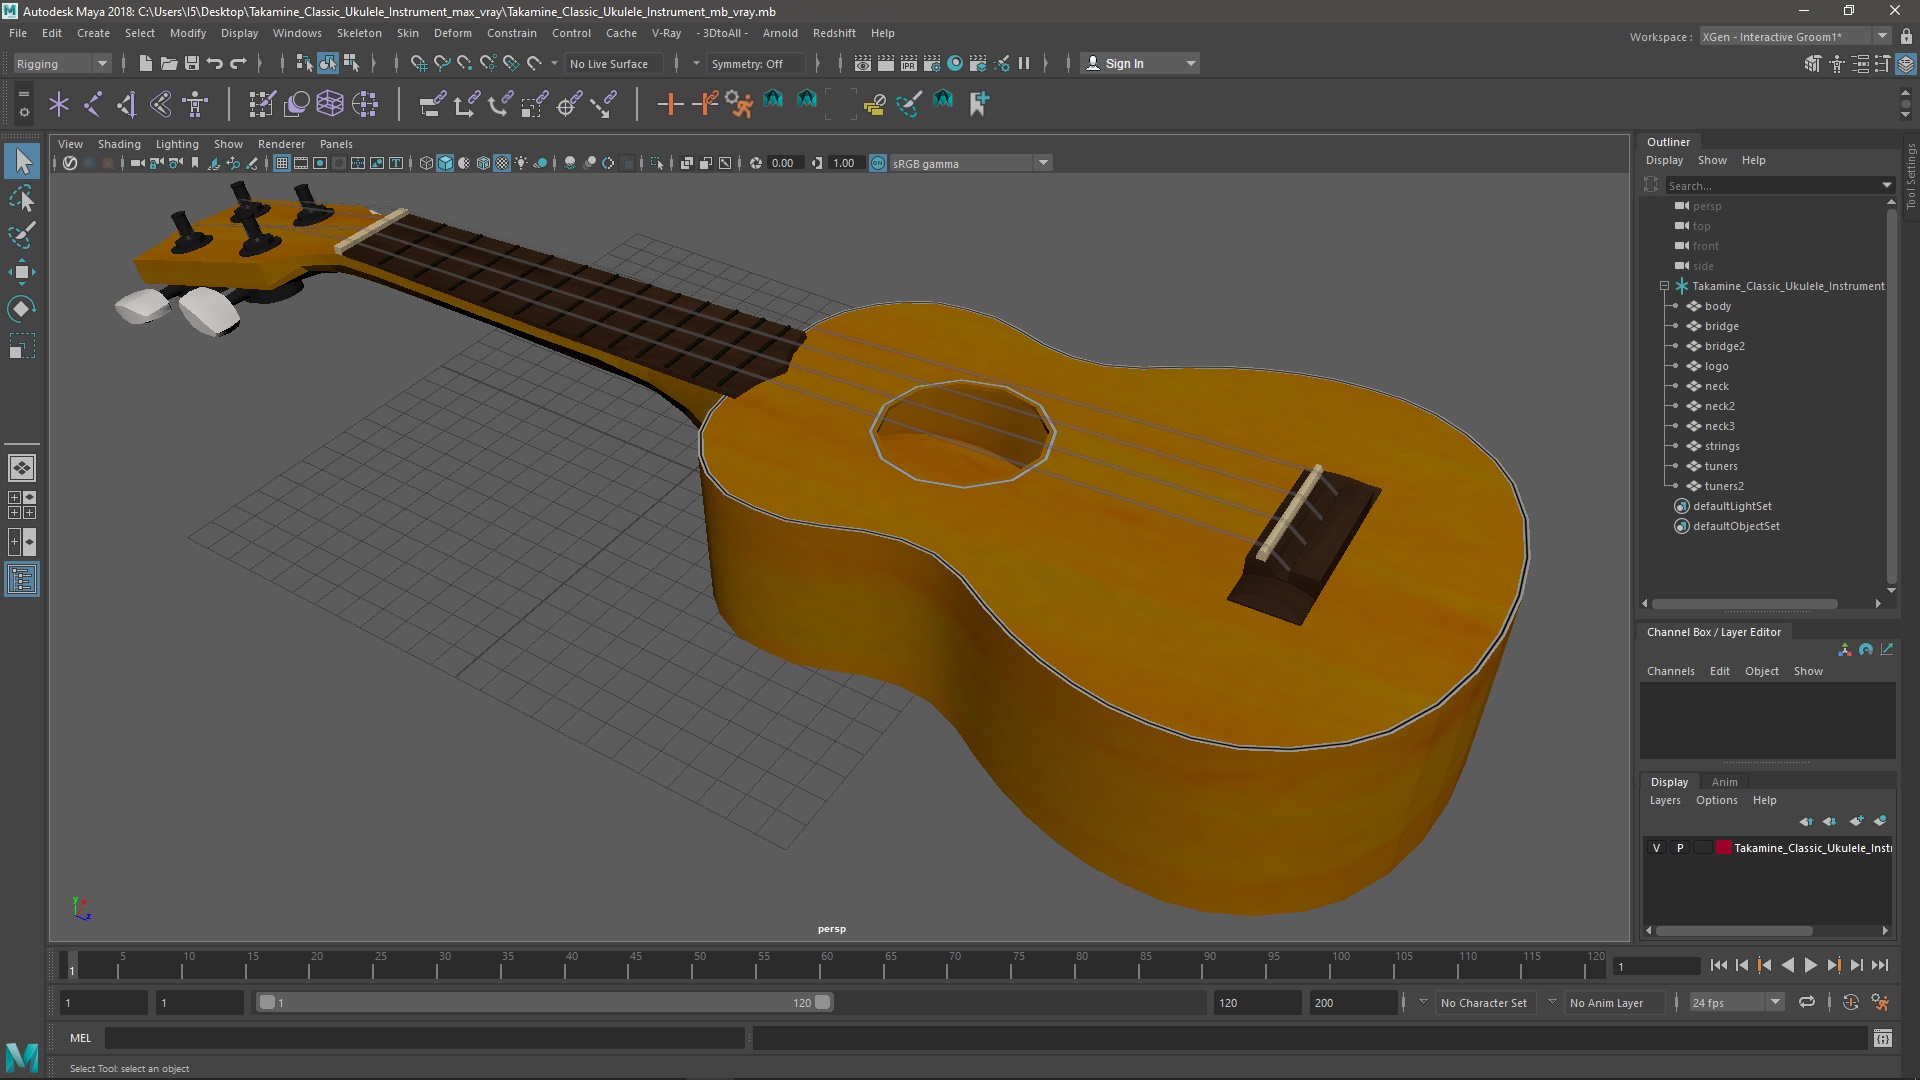1920x1080 pixels.
Task: Click the red layer color swatch
Action: 1723,847
